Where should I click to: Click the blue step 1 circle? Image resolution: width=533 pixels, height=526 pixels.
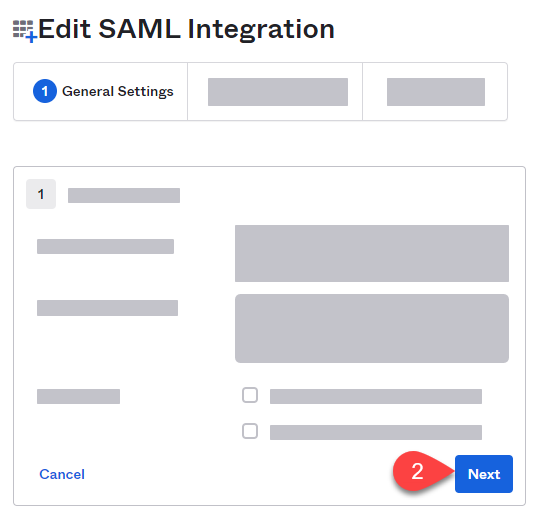pos(45,91)
